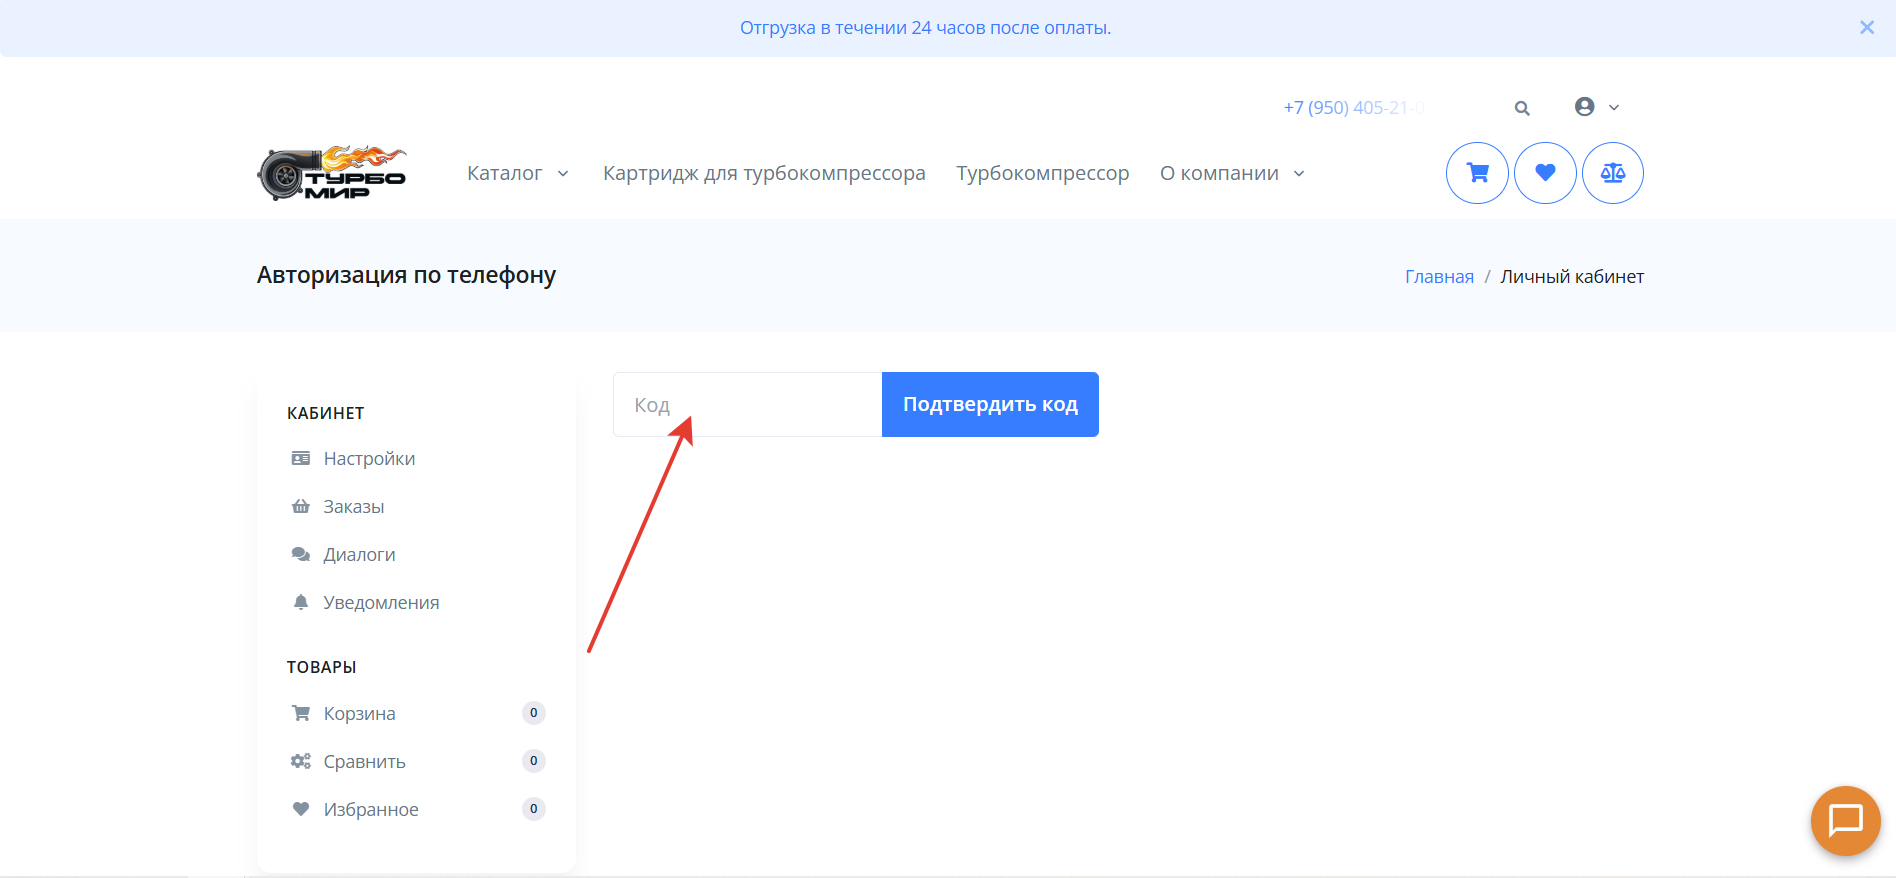Click the Уведомления bell icon
The width and height of the screenshot is (1896, 878).
[x=301, y=602]
